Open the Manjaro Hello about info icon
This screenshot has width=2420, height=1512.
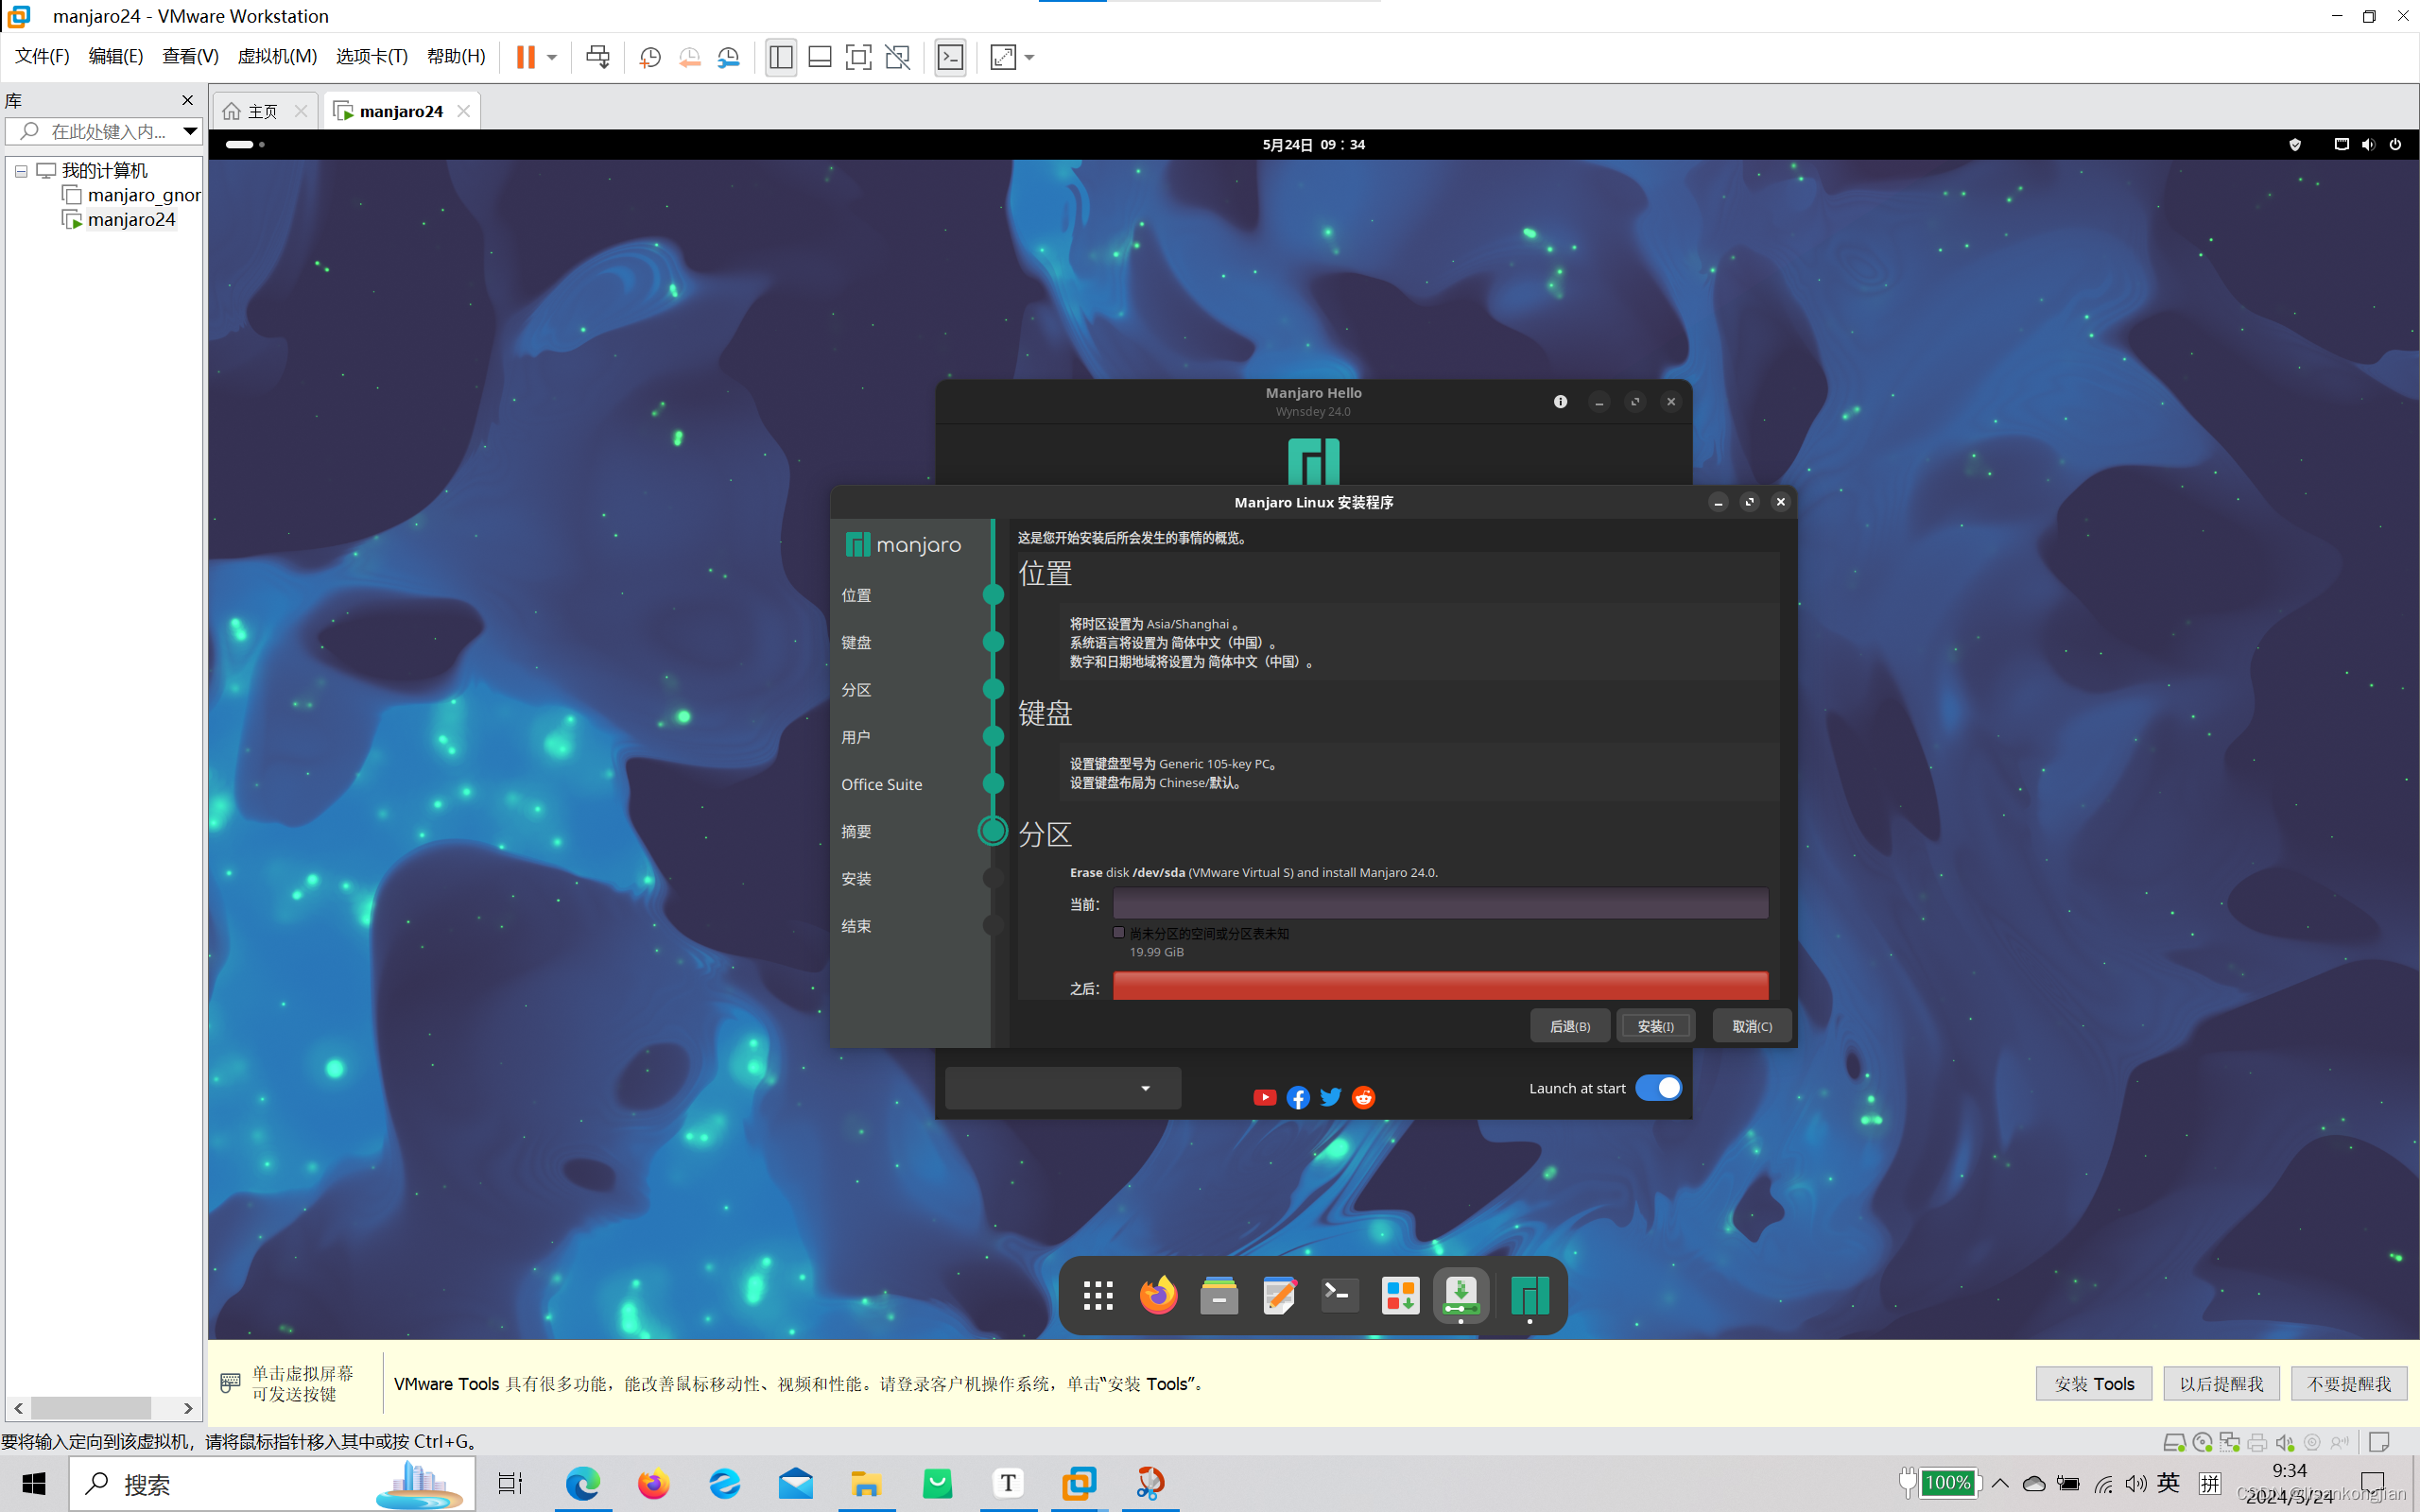point(1560,401)
